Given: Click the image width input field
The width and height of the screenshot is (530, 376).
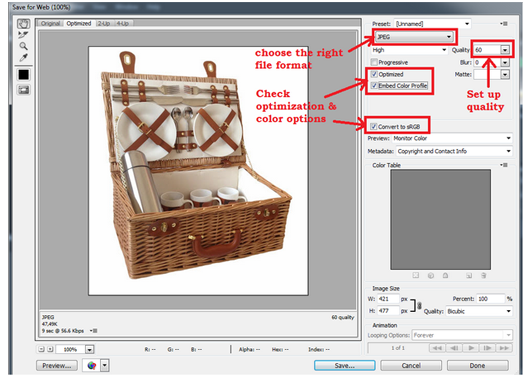Looking at the screenshot, I should pos(388,299).
